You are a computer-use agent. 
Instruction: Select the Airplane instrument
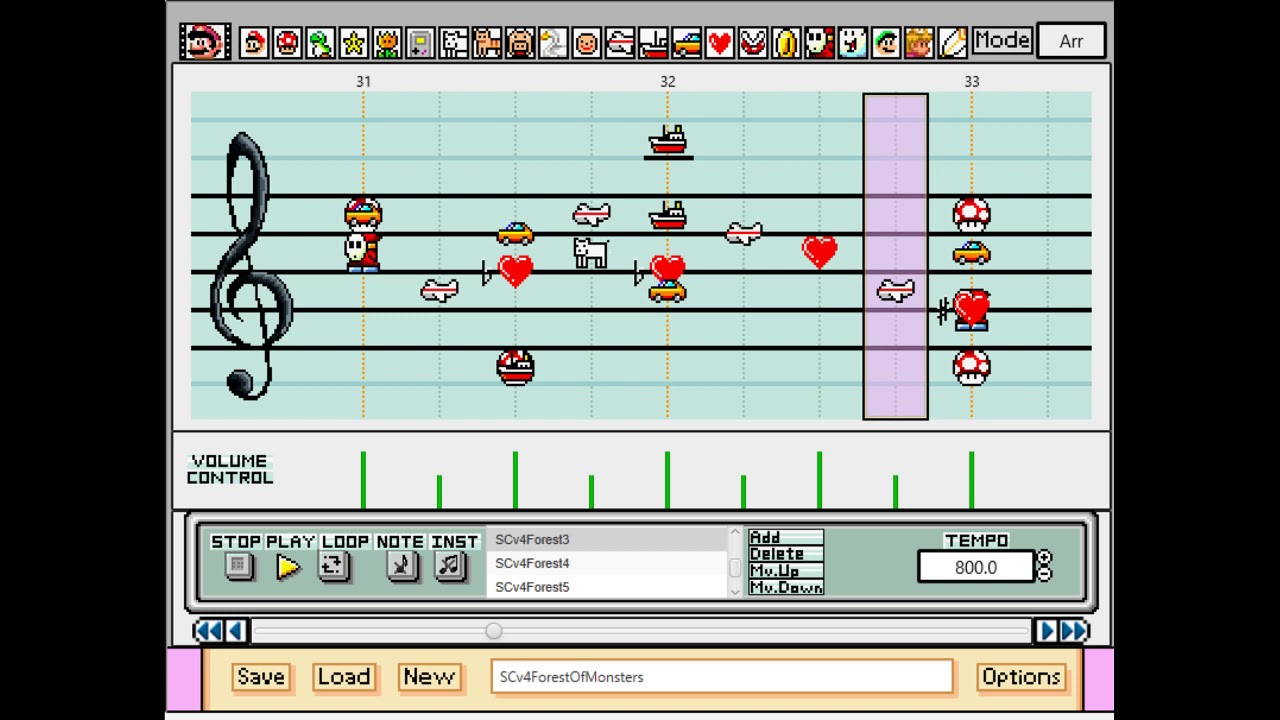(x=619, y=42)
